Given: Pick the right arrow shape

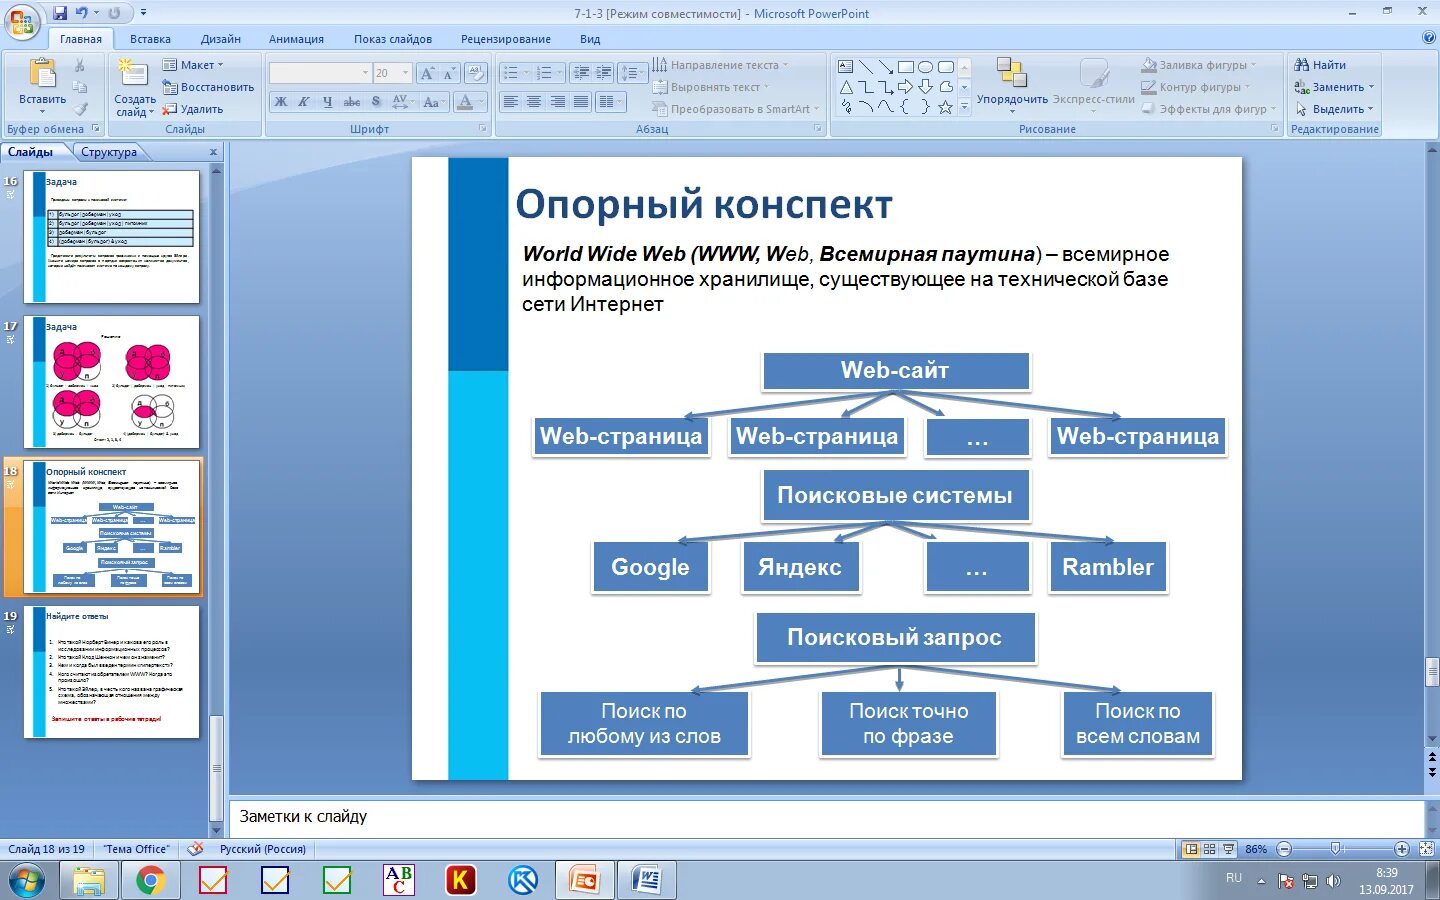Looking at the screenshot, I should coord(905,87).
